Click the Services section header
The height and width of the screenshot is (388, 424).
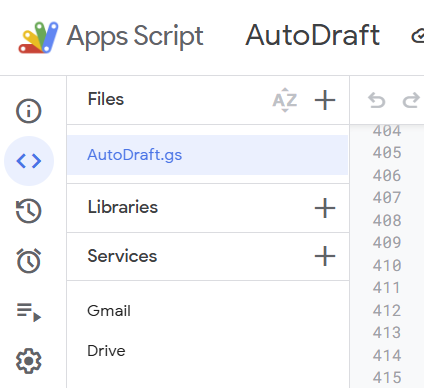[x=122, y=256]
